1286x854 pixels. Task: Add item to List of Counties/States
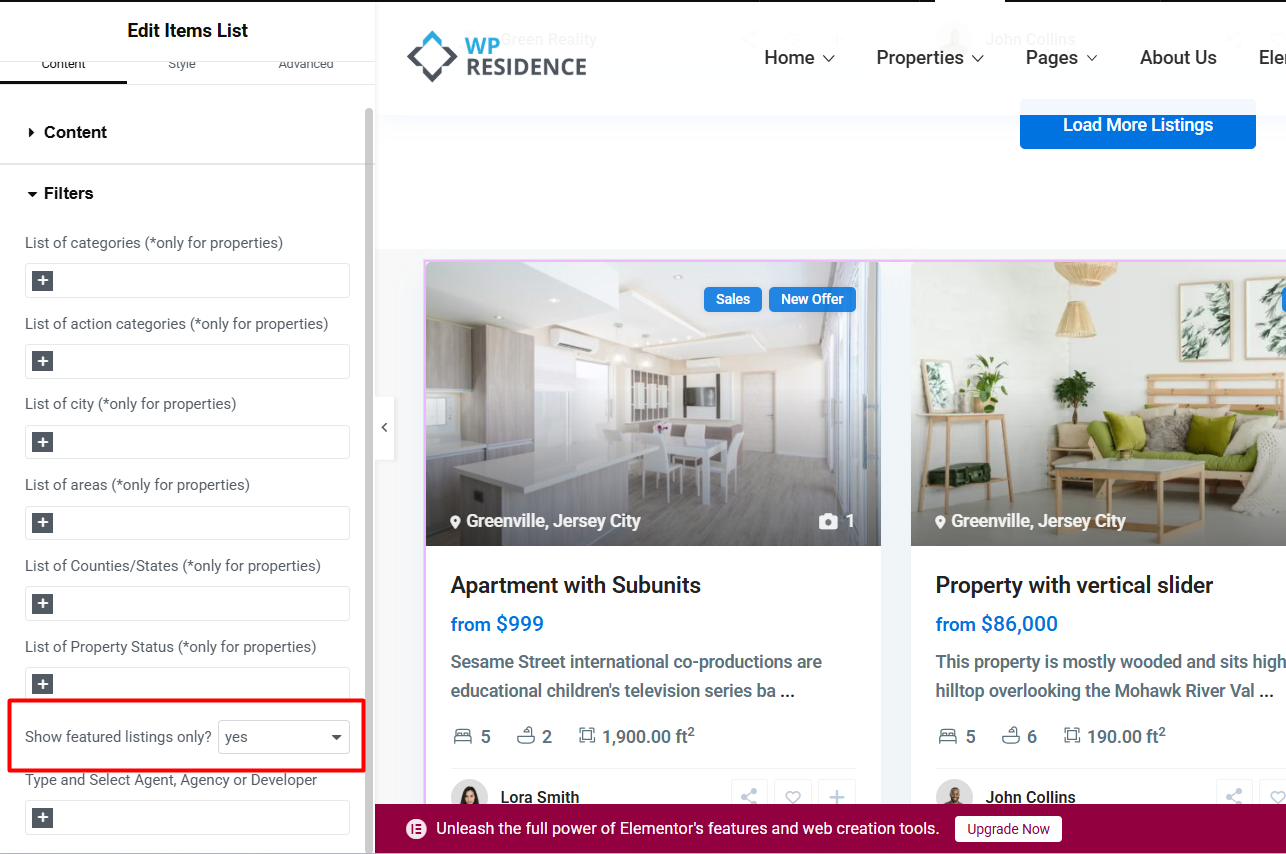pos(42,604)
